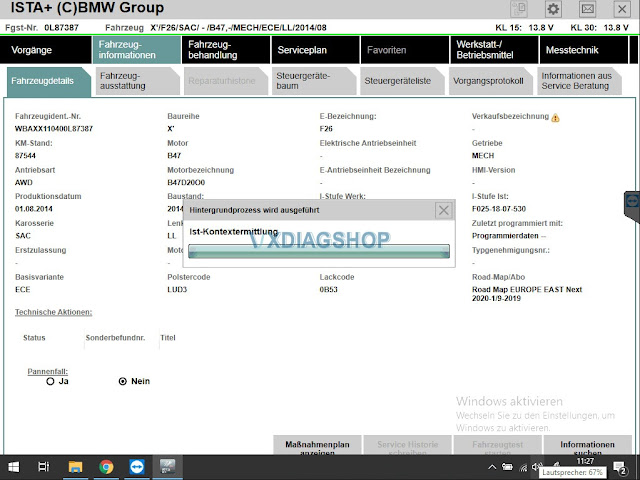The width and height of the screenshot is (640, 480).
Task: Click Maßnahmenplan anzeigen button
Action: coord(317,445)
